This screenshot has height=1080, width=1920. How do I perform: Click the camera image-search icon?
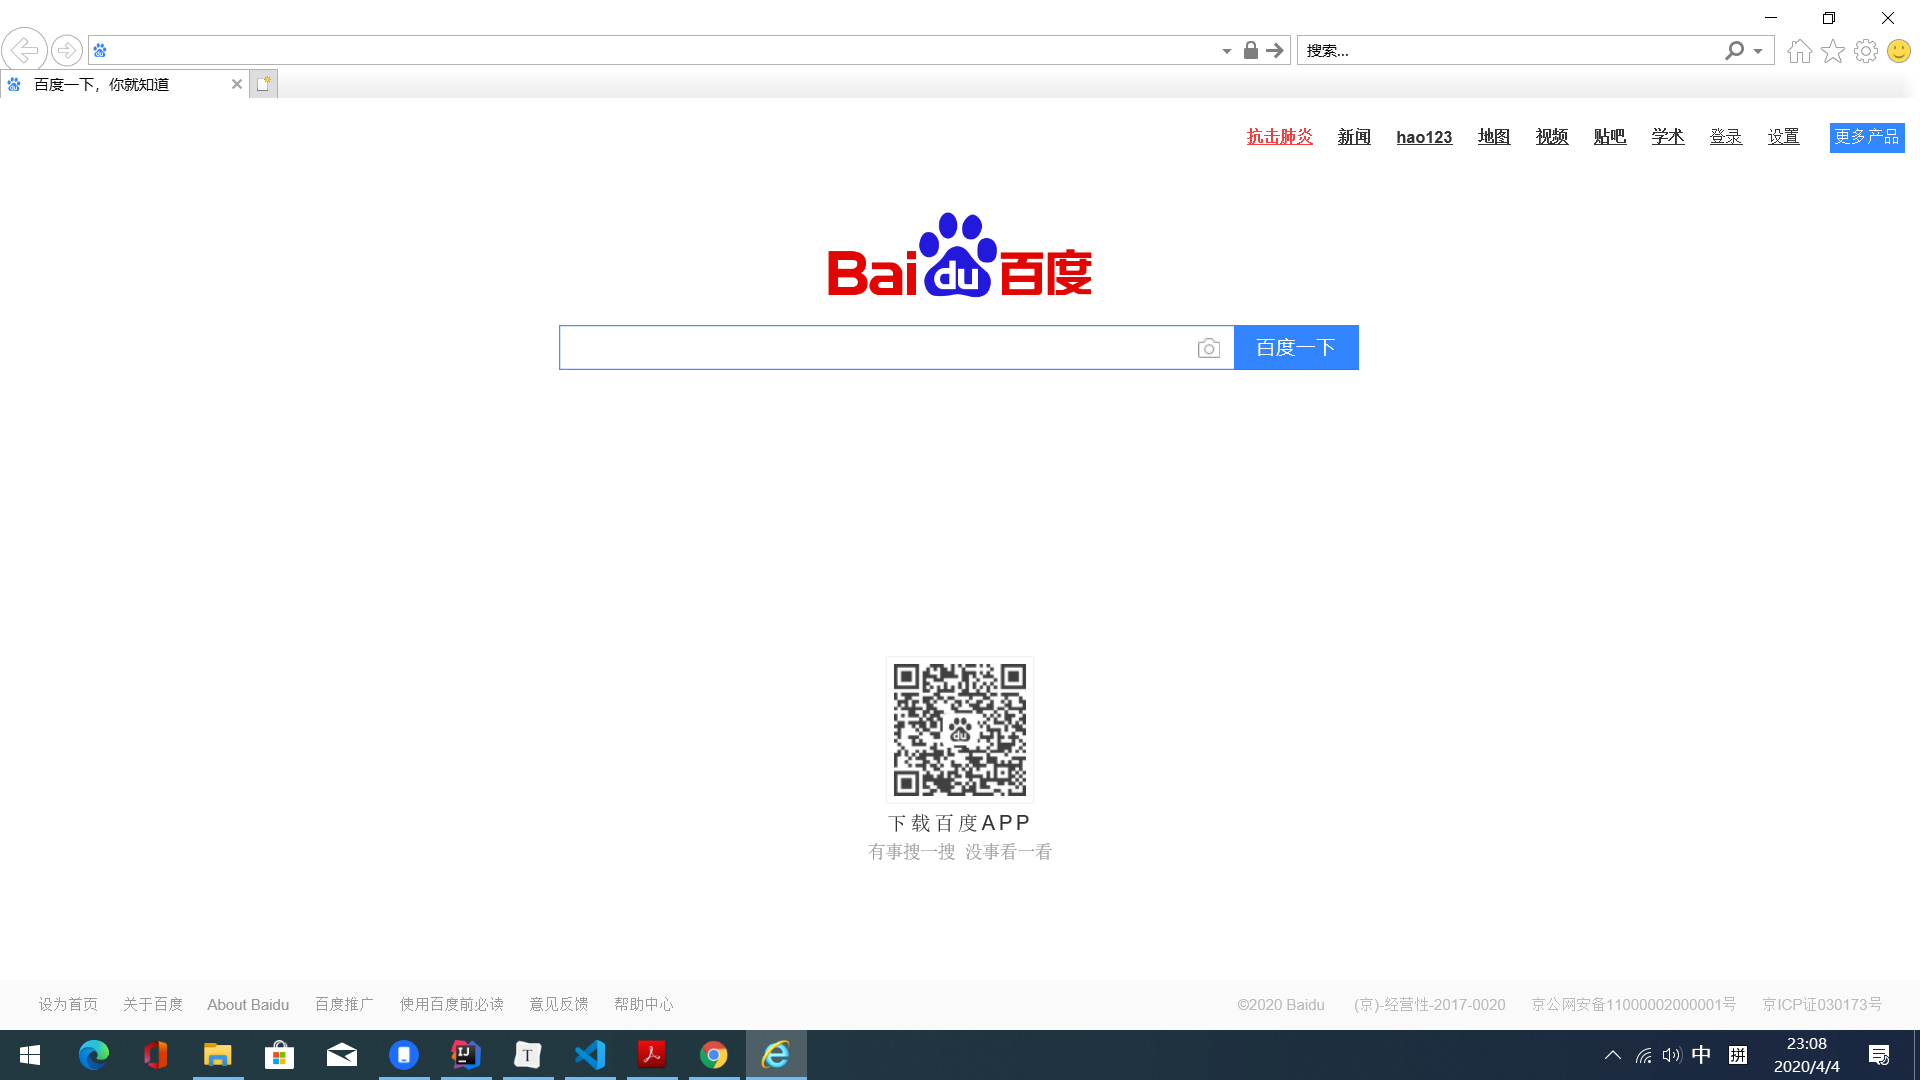[x=1208, y=348]
